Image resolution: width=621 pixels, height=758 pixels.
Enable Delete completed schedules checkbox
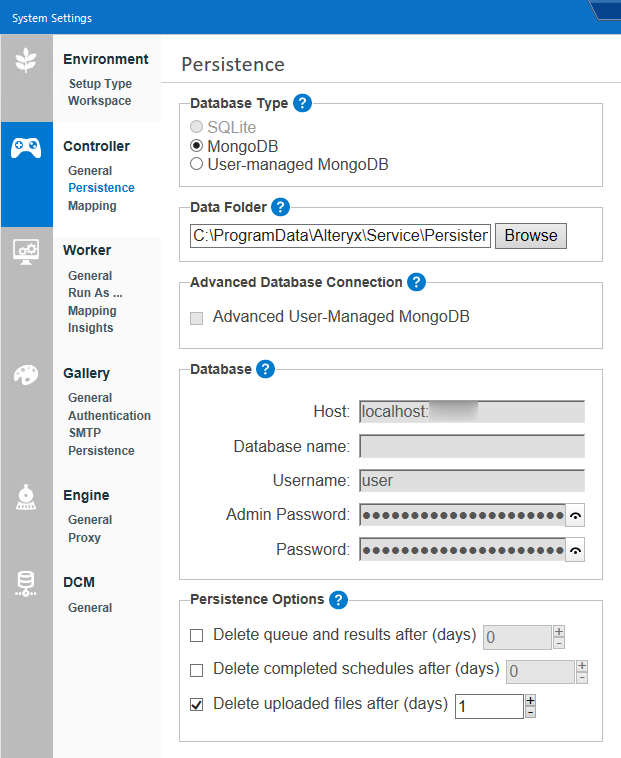coord(196,670)
